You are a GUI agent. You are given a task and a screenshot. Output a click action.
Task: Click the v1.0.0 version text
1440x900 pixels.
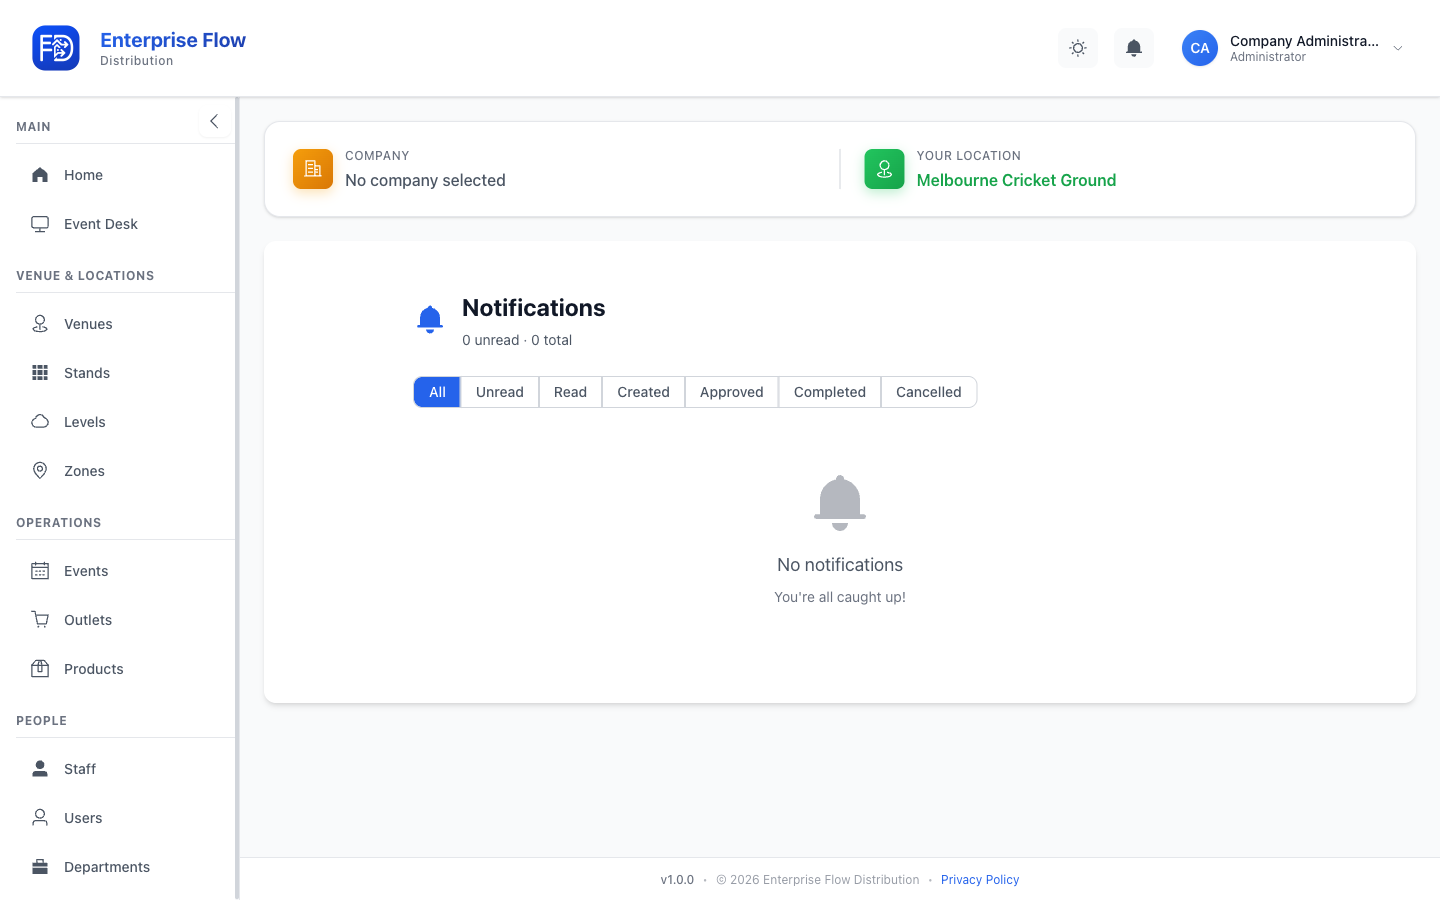pyautogui.click(x=677, y=880)
